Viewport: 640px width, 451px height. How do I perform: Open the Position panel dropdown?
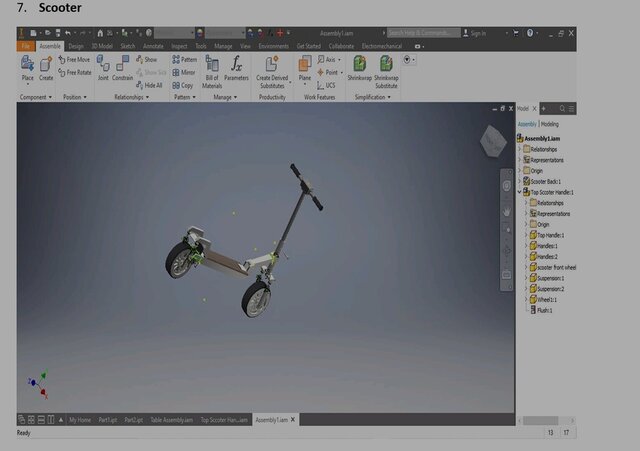coord(75,97)
